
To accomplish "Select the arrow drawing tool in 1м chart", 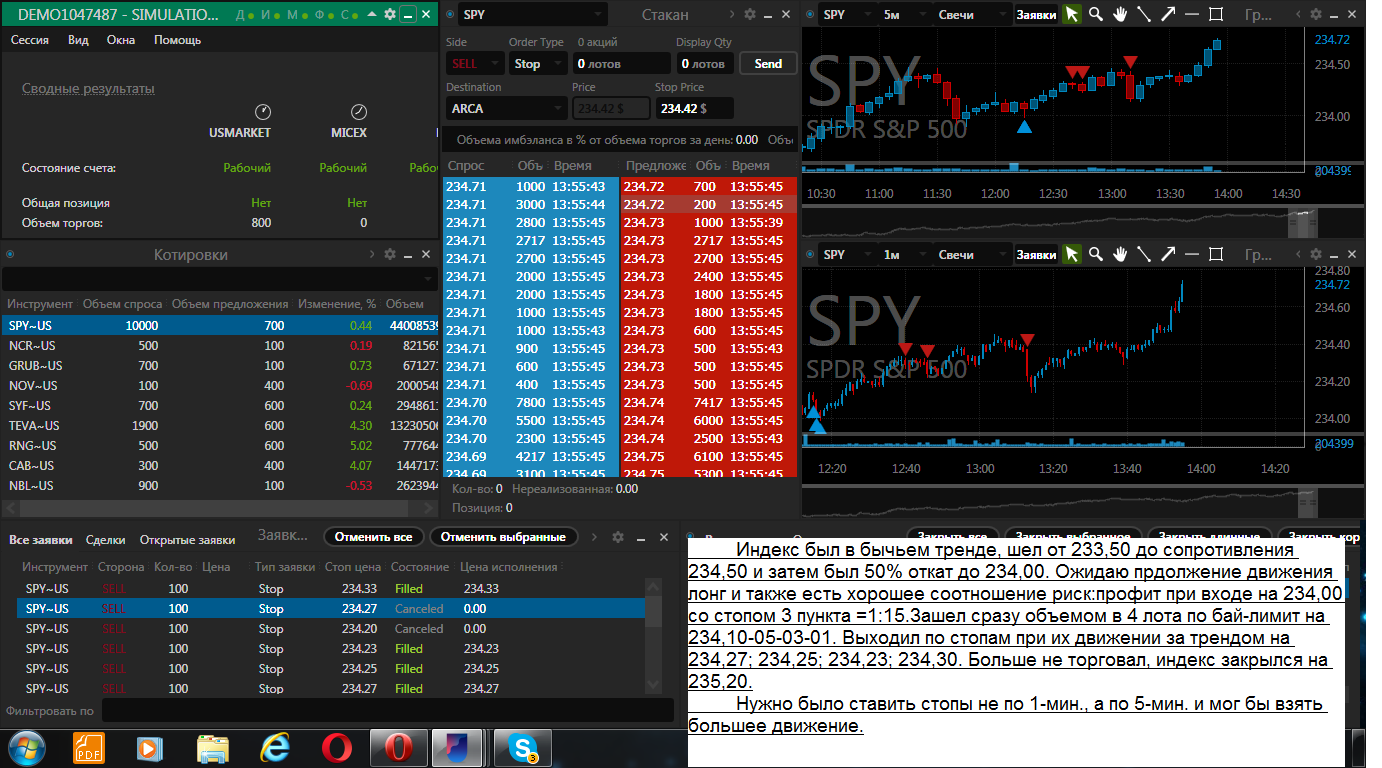I will (1168, 254).
